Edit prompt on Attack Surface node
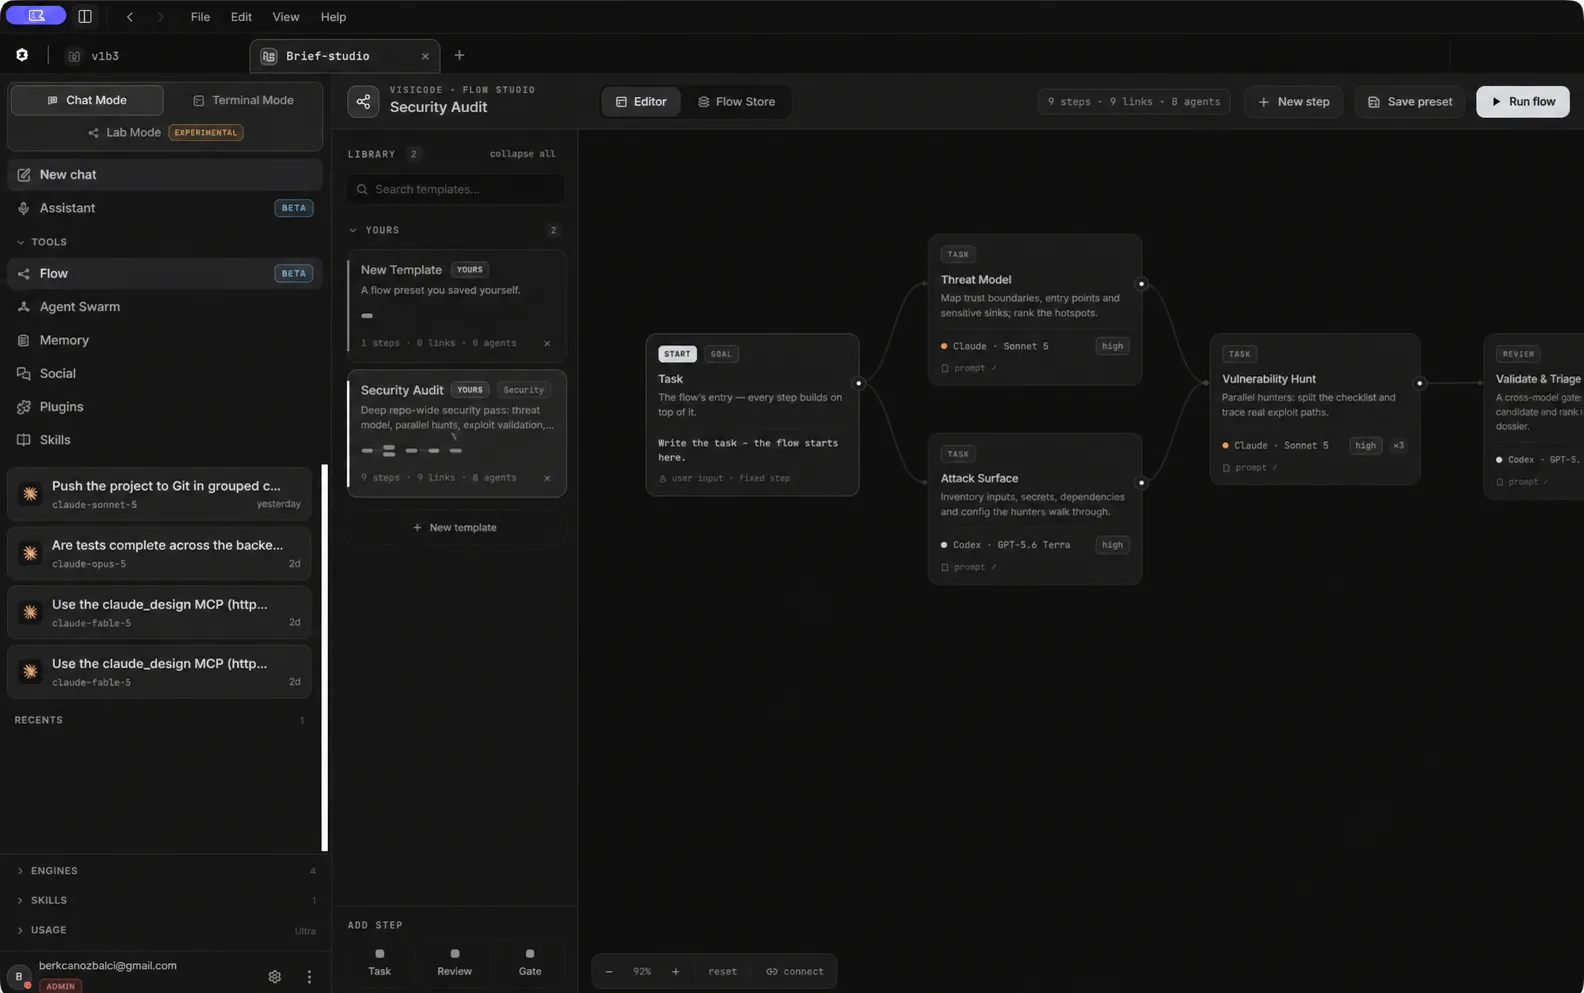Viewport: 1584px width, 993px height. (x=969, y=567)
